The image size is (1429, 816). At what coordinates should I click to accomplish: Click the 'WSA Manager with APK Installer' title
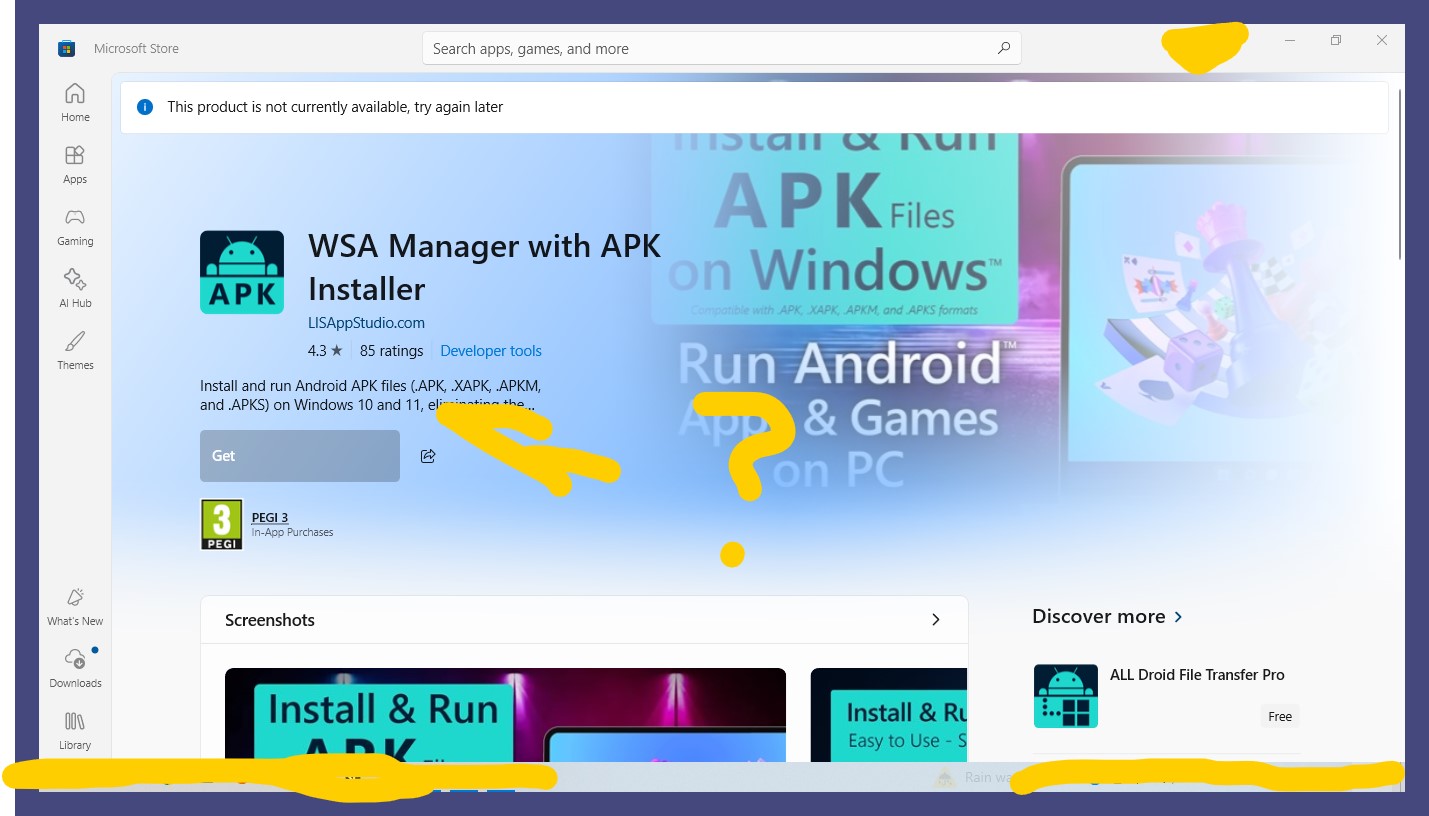(x=484, y=267)
